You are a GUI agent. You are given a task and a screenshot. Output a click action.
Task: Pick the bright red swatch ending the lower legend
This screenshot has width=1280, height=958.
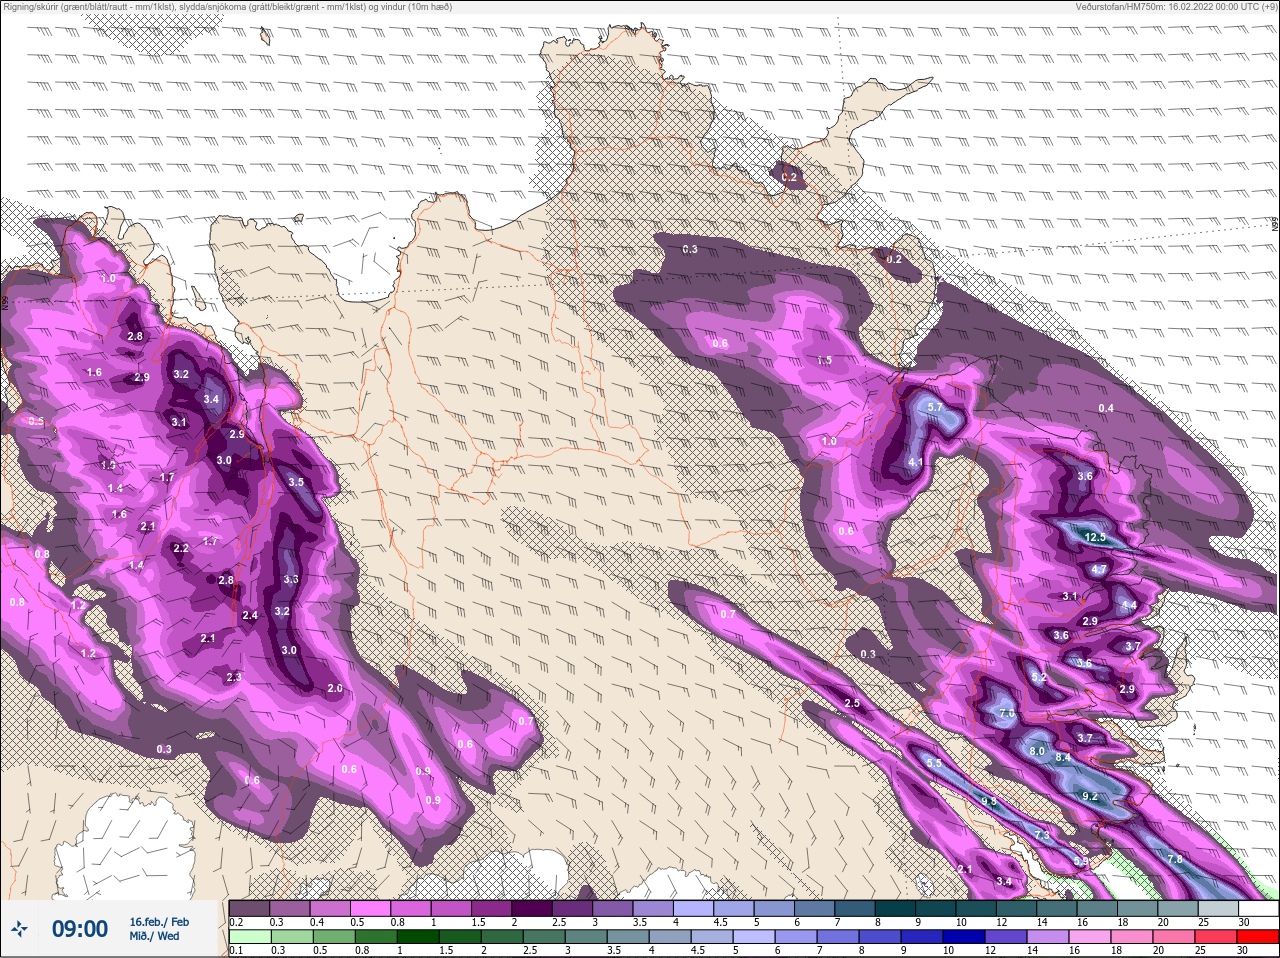coord(1256,936)
